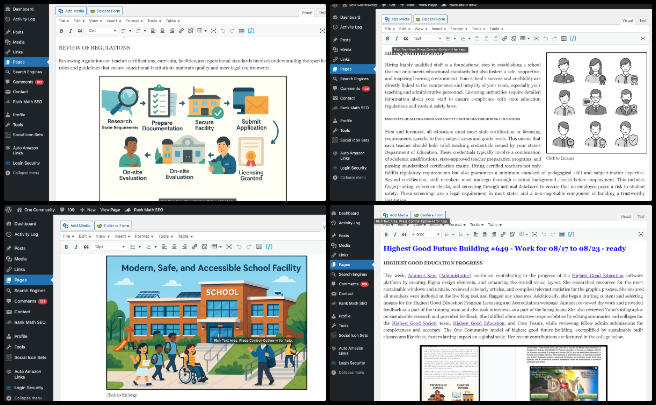Open Rank Math SEO in School Facility admin bar

pyautogui.click(x=144, y=210)
